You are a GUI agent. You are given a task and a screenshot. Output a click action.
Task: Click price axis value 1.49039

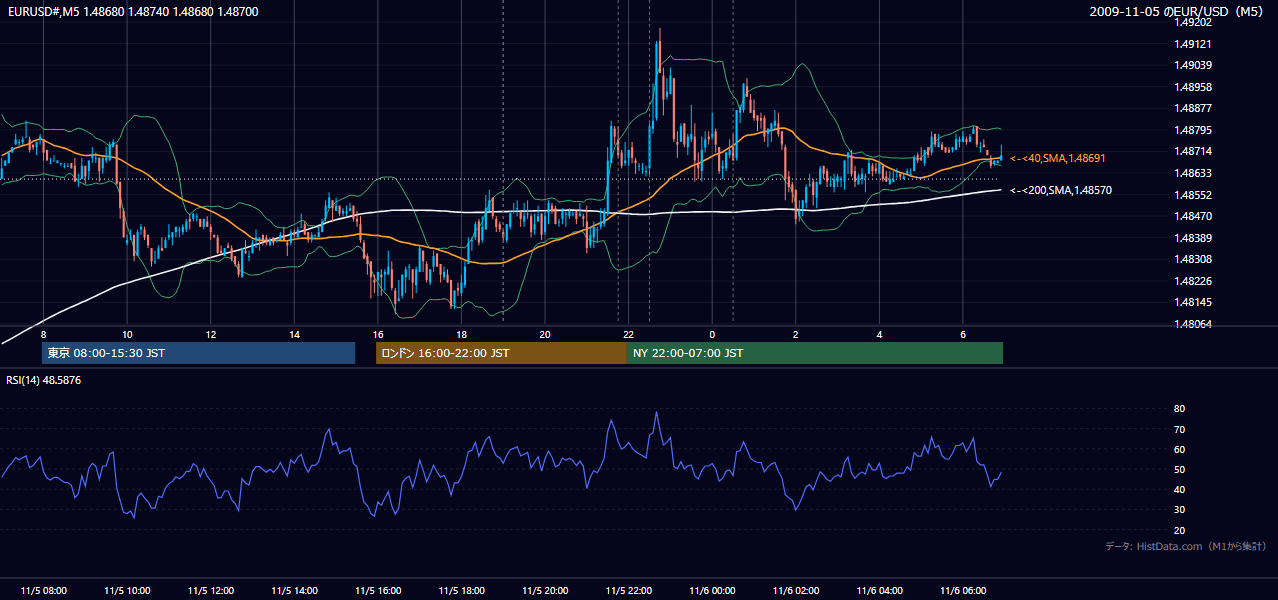coord(1192,66)
